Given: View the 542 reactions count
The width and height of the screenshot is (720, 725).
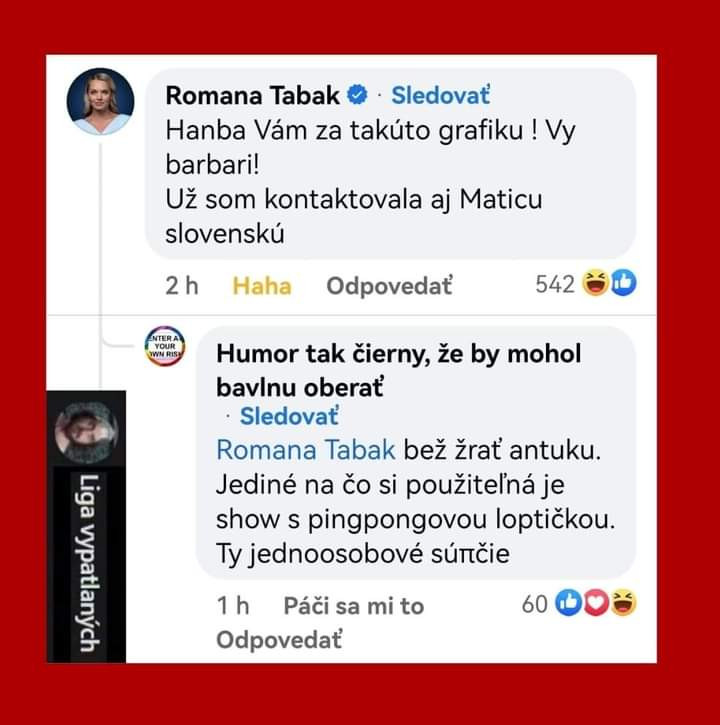Looking at the screenshot, I should click(555, 284).
